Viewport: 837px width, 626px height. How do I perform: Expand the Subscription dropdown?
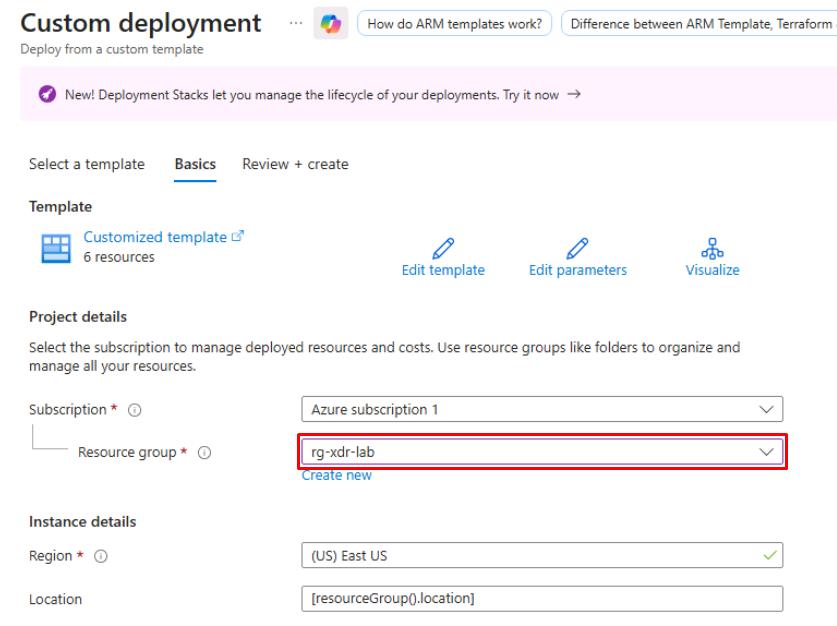(x=541, y=410)
